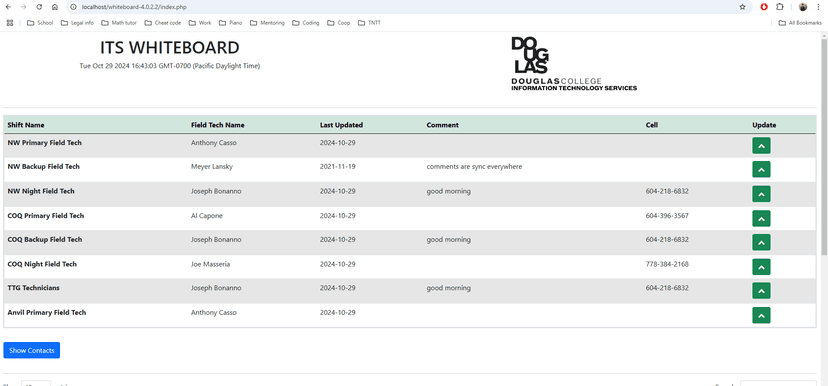Click the Al Capone name cell
Screen dimensions: 828x386
point(206,215)
